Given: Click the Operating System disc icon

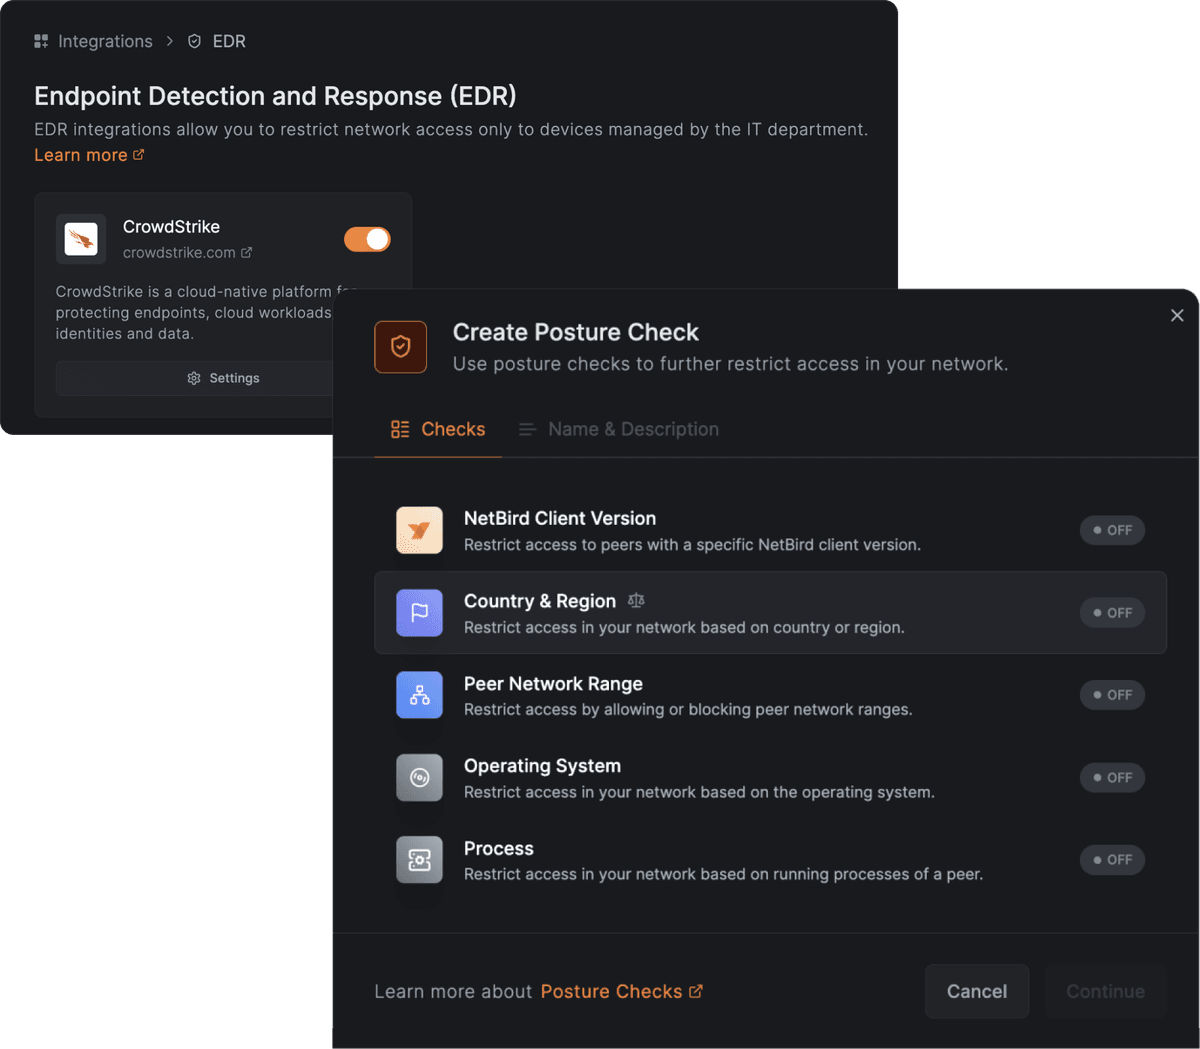Looking at the screenshot, I should (419, 778).
